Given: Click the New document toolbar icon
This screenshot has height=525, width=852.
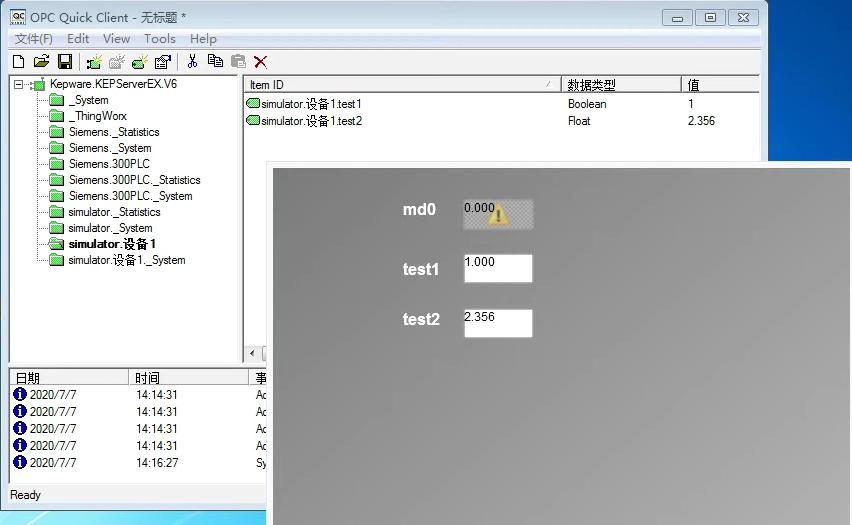Looking at the screenshot, I should tap(18, 62).
